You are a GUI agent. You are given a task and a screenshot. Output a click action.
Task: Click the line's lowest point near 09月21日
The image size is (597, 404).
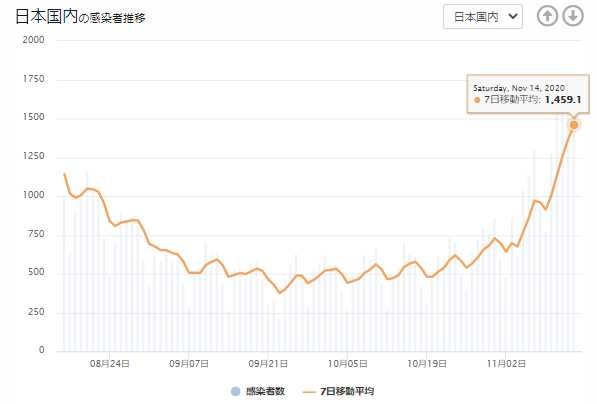[280, 293]
